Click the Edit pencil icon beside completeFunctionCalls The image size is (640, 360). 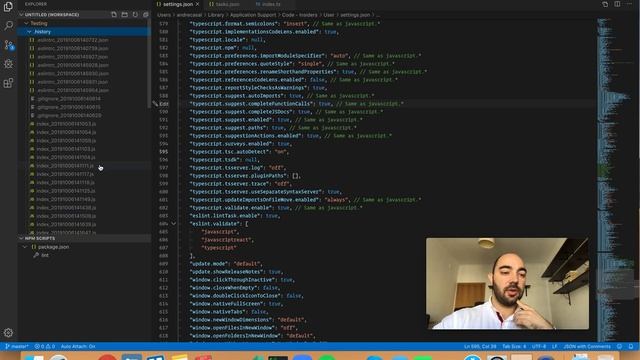click(155, 104)
